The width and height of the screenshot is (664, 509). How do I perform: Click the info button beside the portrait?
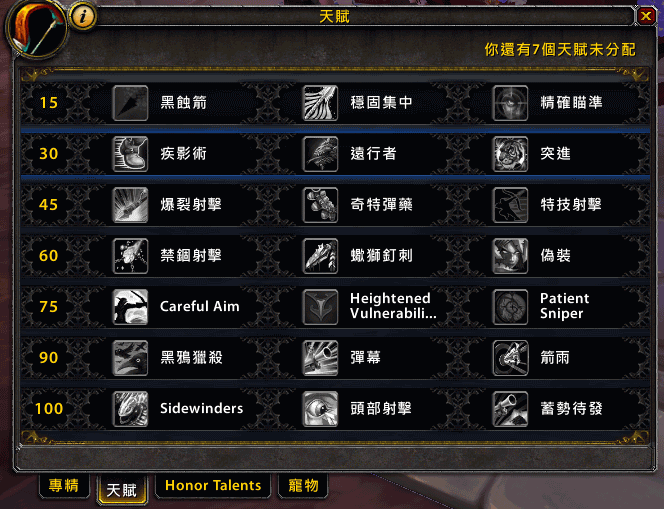(83, 17)
